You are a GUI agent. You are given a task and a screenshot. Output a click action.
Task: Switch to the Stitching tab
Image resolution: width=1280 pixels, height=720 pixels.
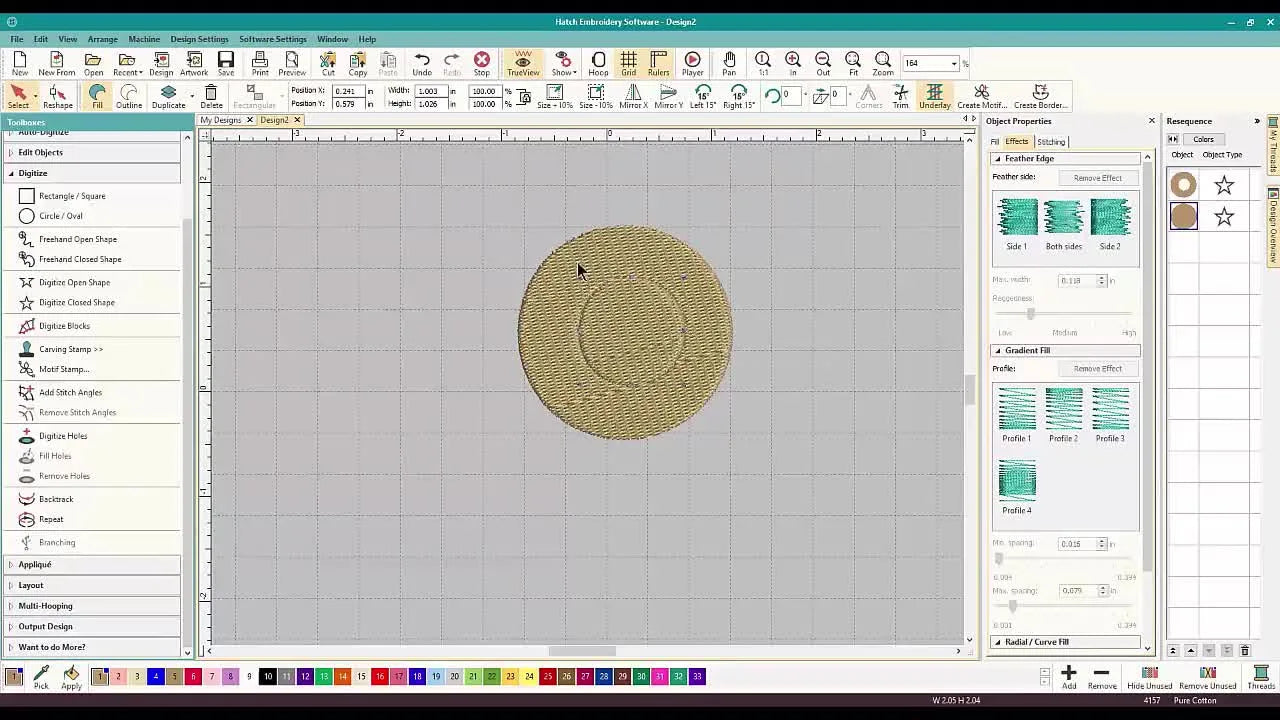(x=1051, y=141)
